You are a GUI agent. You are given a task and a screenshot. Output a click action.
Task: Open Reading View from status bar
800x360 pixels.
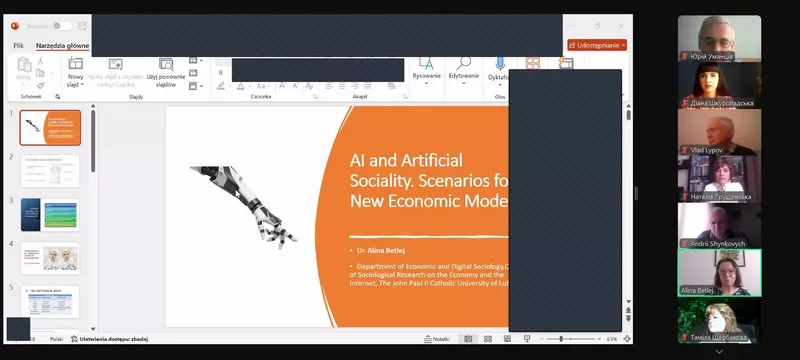point(507,339)
